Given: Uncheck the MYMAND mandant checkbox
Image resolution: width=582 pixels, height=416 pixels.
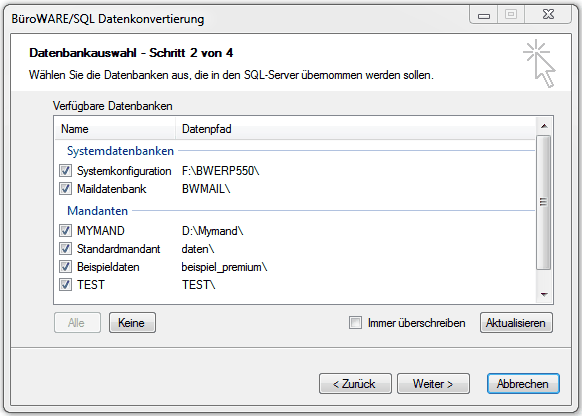Looking at the screenshot, I should 66,230.
